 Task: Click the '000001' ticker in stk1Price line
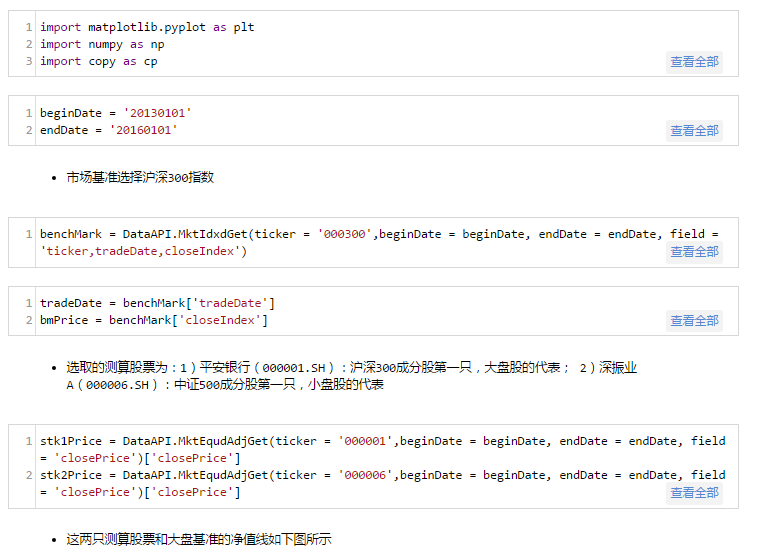pos(368,442)
